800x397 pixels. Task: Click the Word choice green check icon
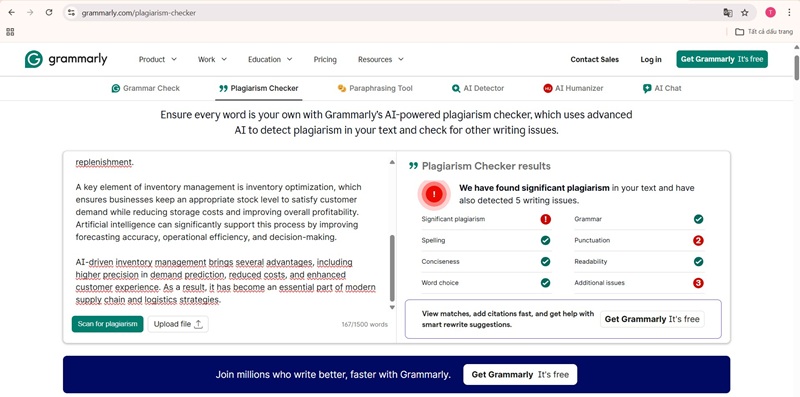pos(545,283)
